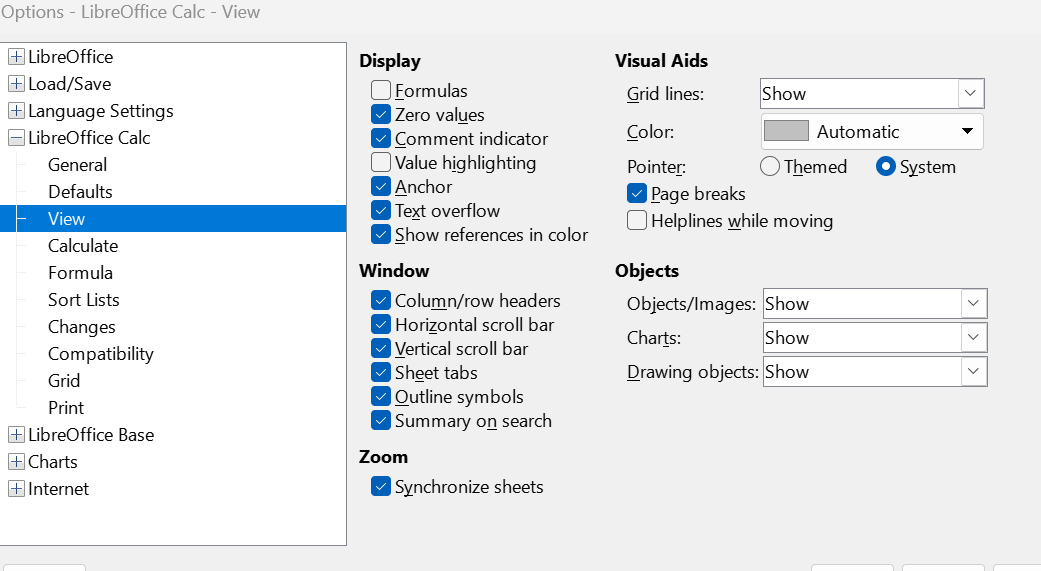Expand the LibreOffice tree node
The height and width of the screenshot is (571, 1041).
pos(16,57)
